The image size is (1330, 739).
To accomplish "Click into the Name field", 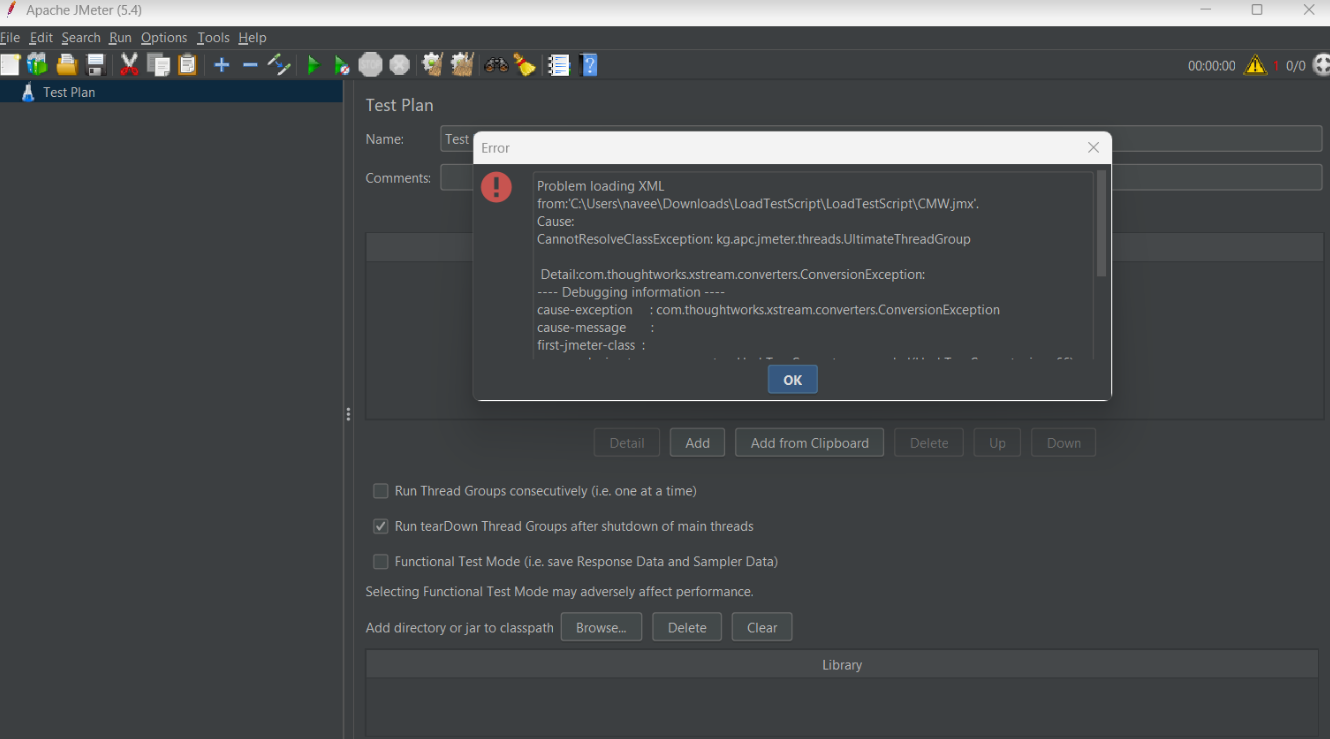I will (881, 139).
